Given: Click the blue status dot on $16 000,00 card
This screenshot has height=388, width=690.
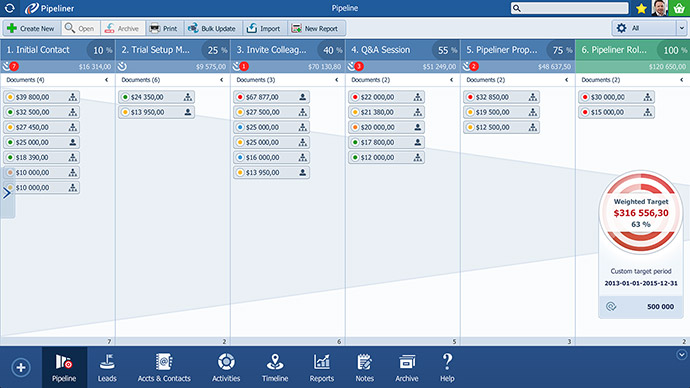Looking at the screenshot, I should [240, 157].
